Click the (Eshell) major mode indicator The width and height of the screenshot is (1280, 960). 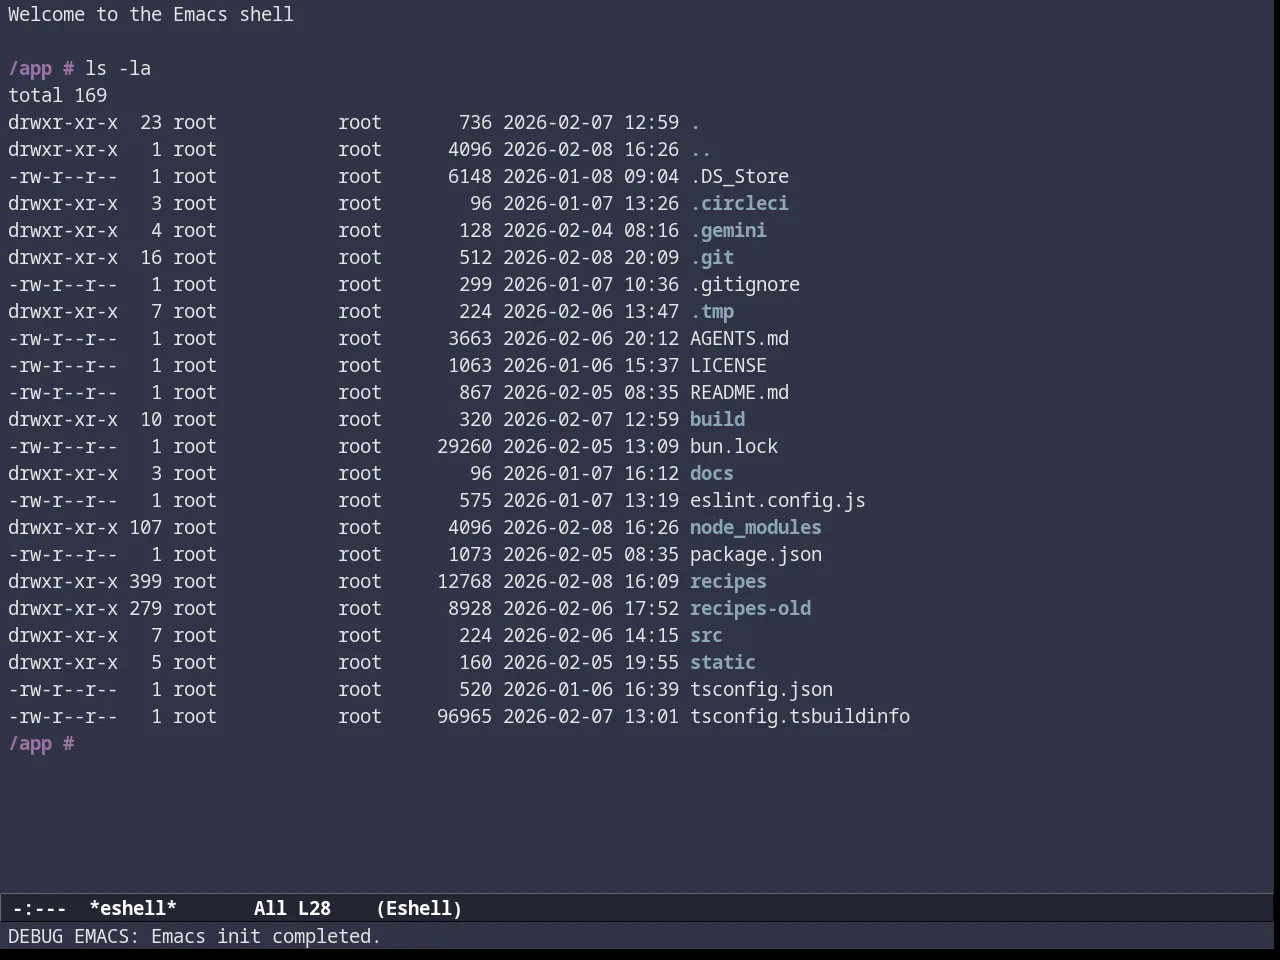coord(419,908)
